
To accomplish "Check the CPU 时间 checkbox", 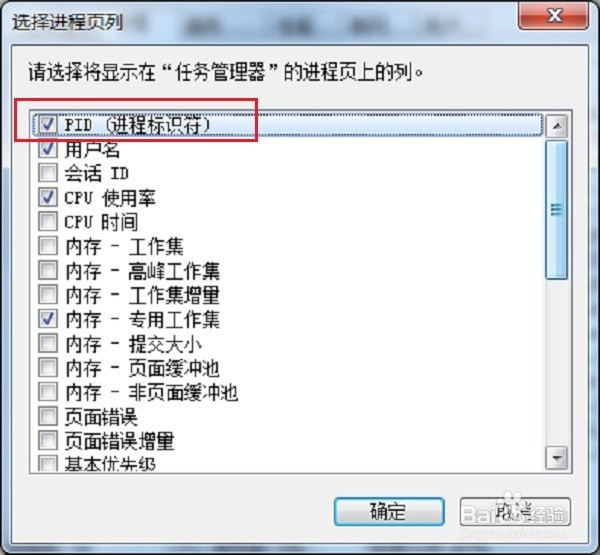I will tap(48, 221).
